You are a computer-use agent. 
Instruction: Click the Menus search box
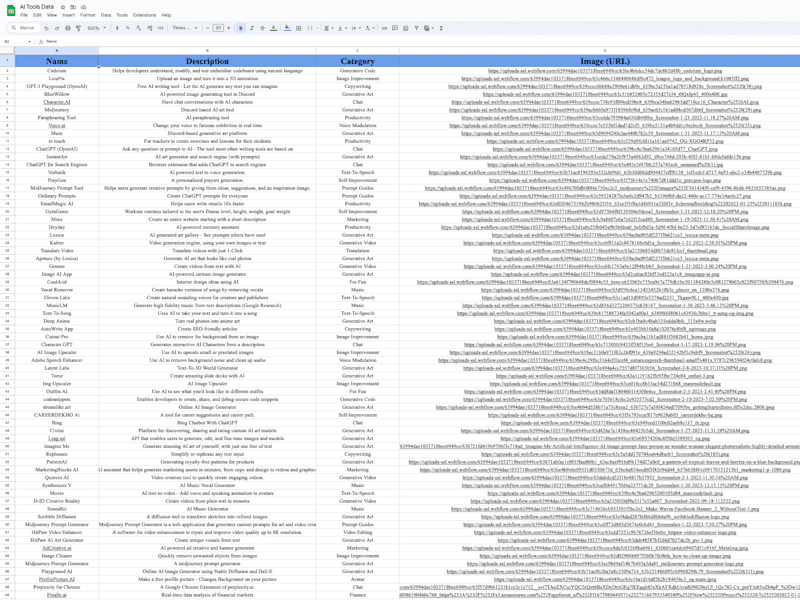click(23, 28)
